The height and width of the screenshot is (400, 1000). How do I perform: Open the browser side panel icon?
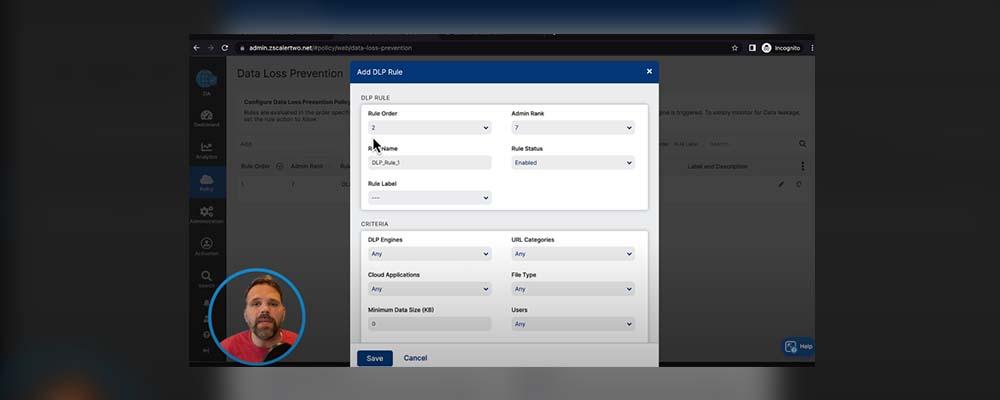click(752, 48)
